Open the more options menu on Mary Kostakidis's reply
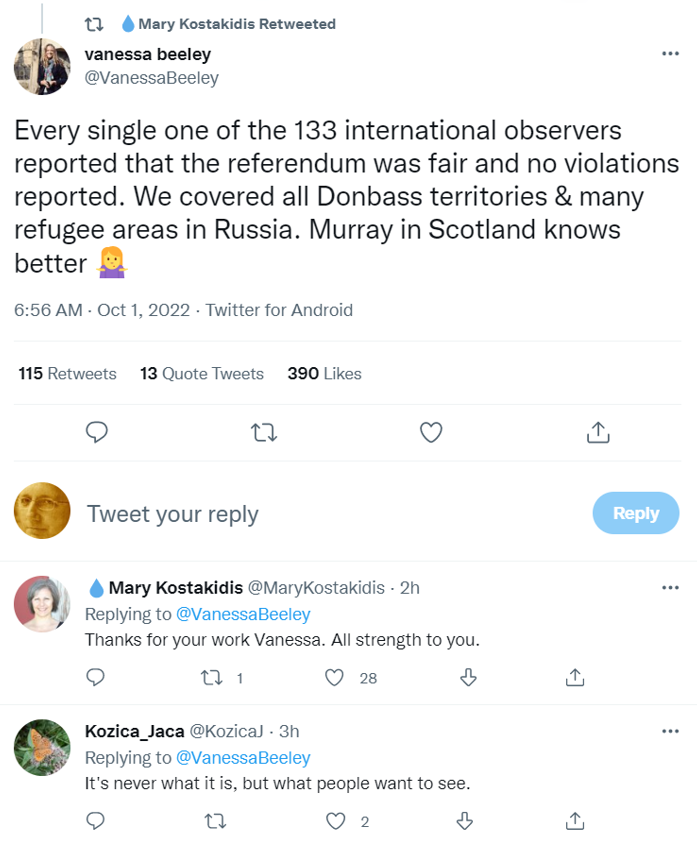 tap(670, 588)
